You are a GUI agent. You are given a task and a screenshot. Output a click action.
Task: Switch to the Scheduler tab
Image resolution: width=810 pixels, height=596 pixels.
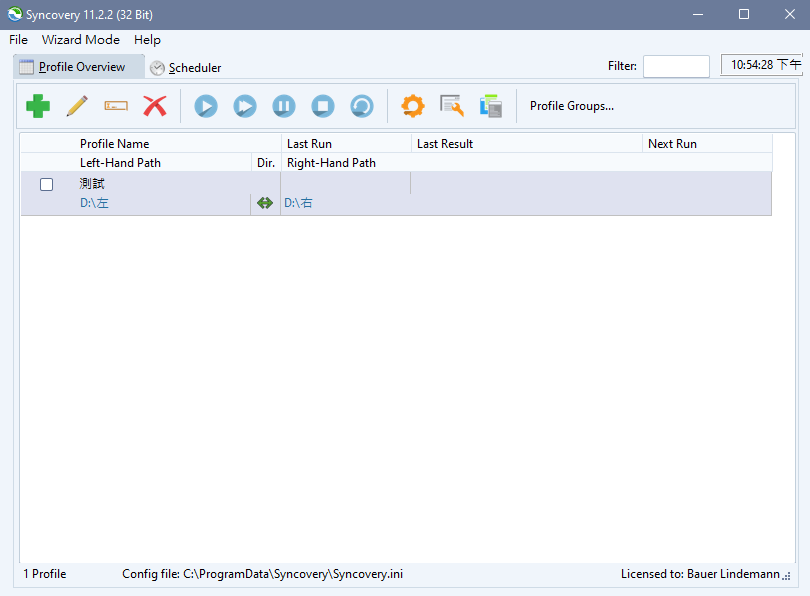186,68
